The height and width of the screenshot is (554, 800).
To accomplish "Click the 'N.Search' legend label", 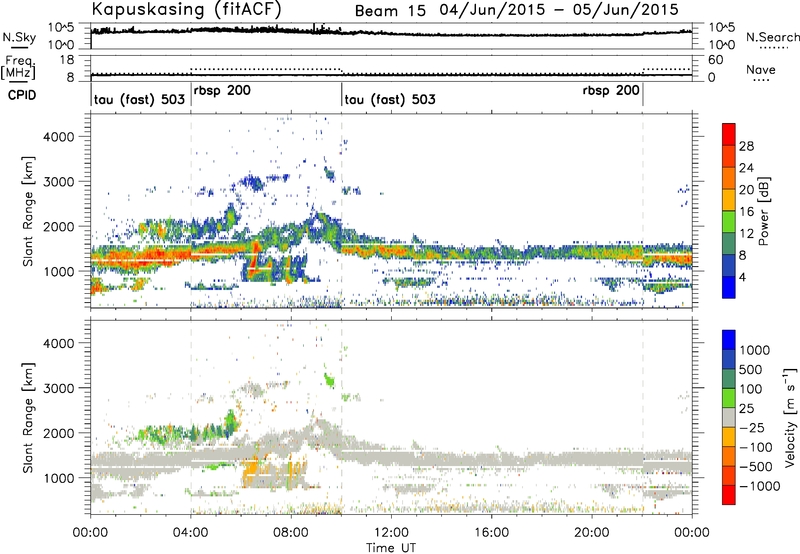I will pyautogui.click(x=772, y=37).
